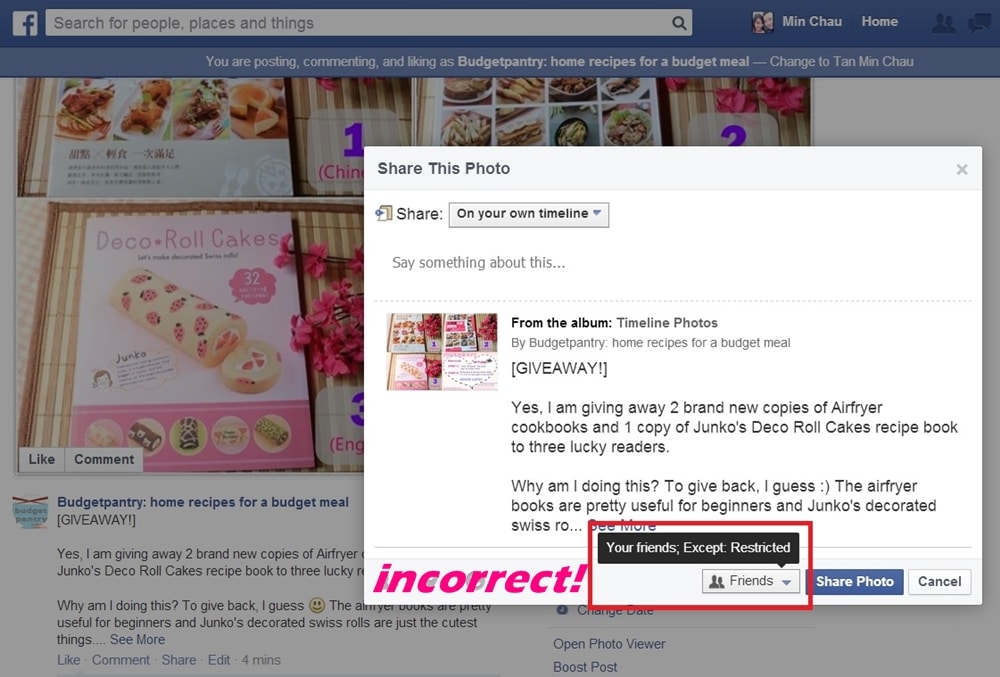Open the friend requests icon

pyautogui.click(x=943, y=24)
